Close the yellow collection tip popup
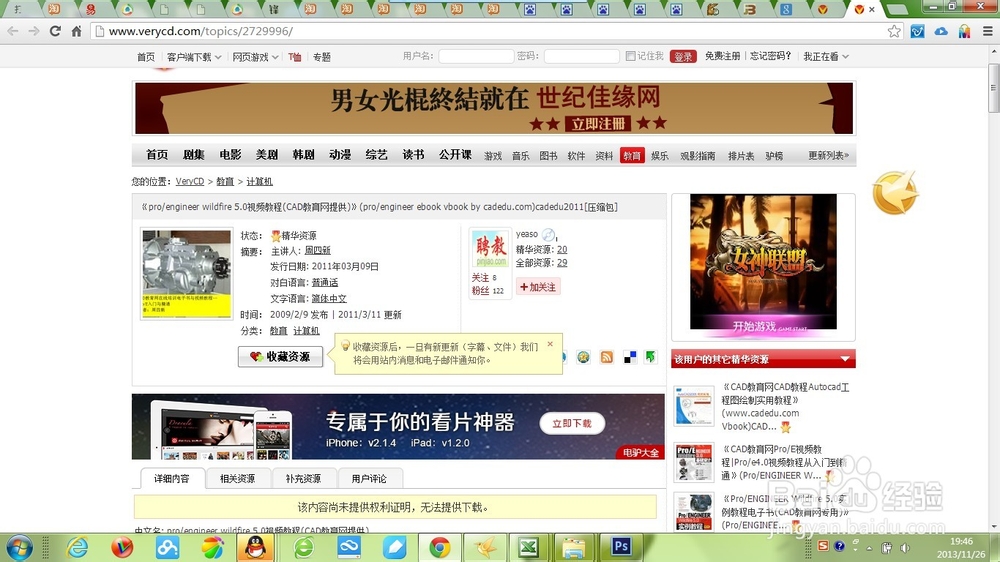The width and height of the screenshot is (1000, 562). [x=550, y=344]
